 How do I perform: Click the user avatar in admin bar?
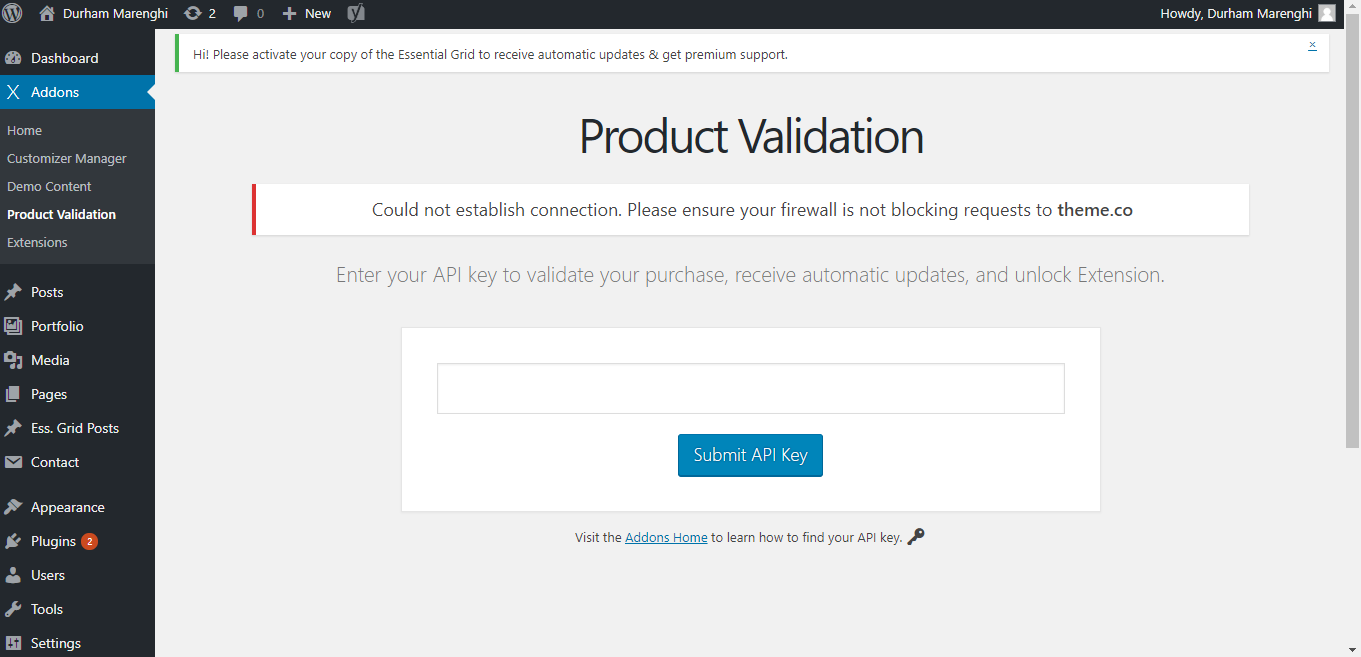click(x=1326, y=13)
